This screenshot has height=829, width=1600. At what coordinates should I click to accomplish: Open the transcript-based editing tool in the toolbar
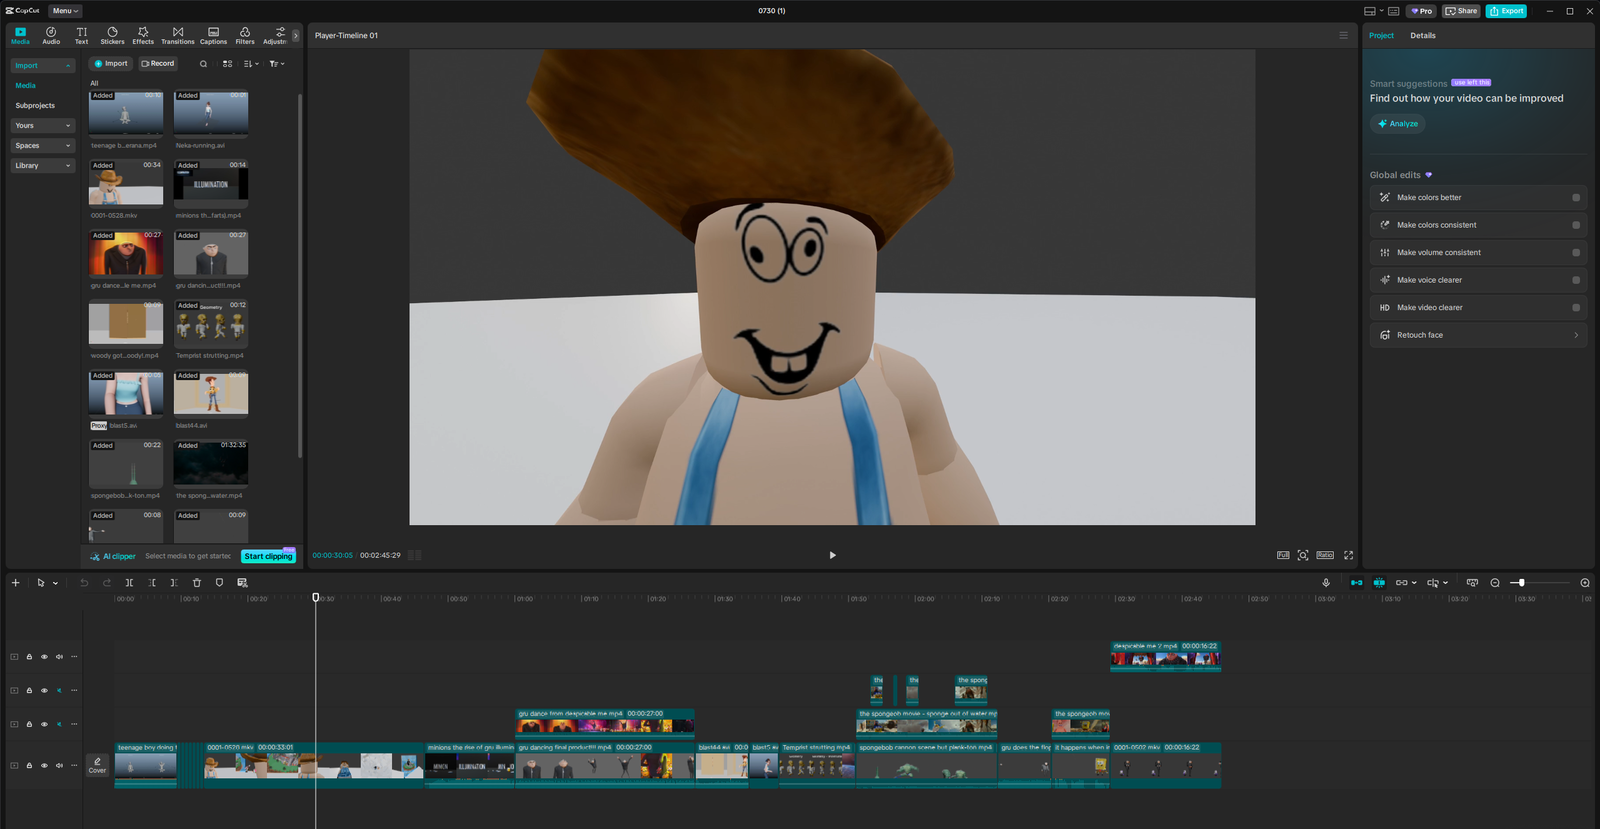tap(242, 583)
